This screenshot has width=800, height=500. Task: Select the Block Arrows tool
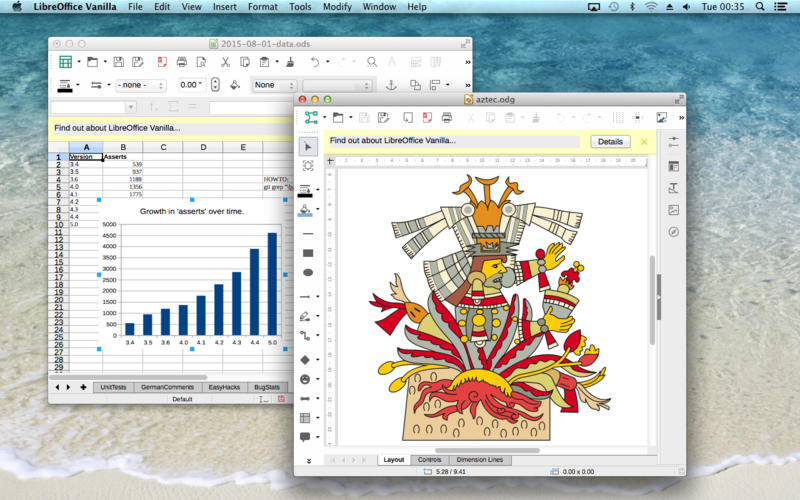click(305, 398)
